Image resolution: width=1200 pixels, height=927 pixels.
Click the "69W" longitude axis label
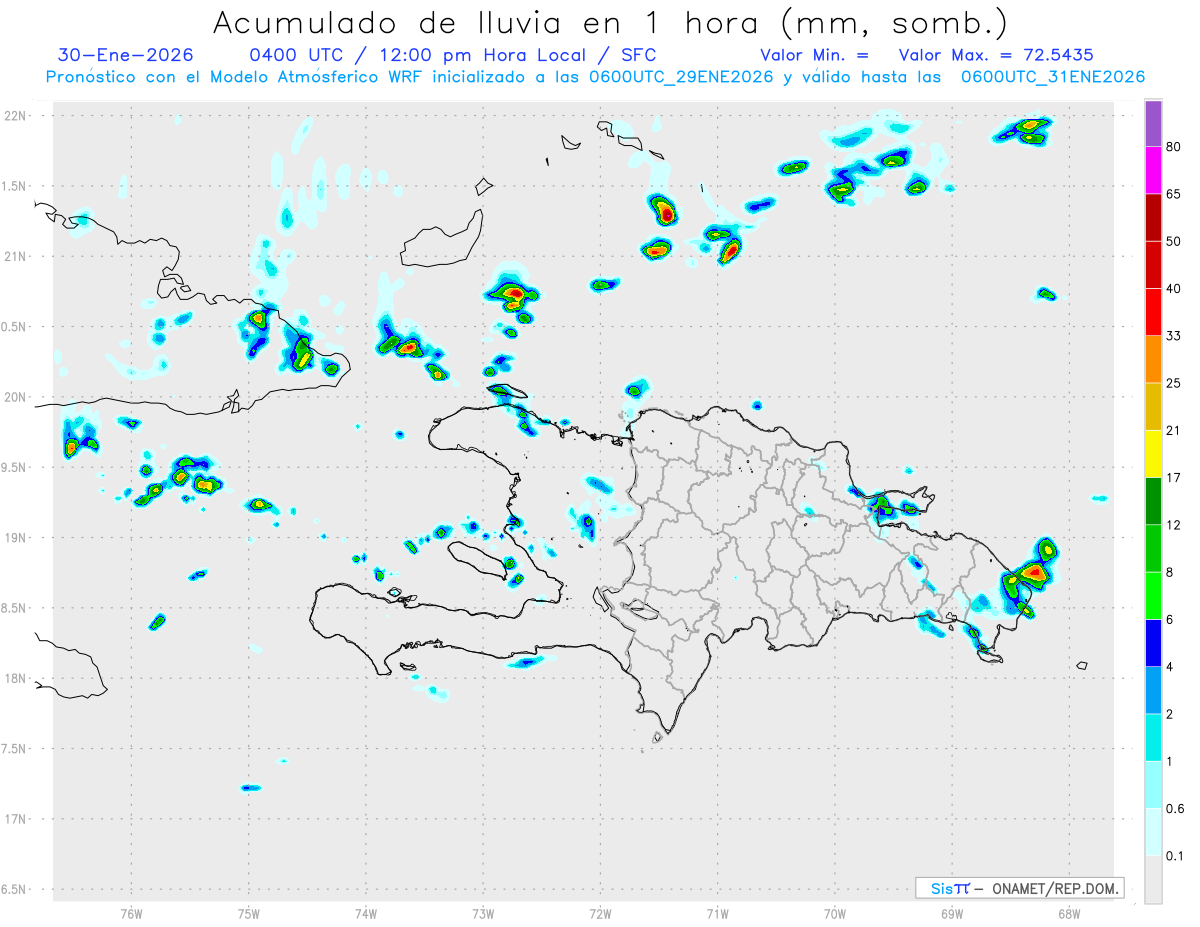pos(952,913)
